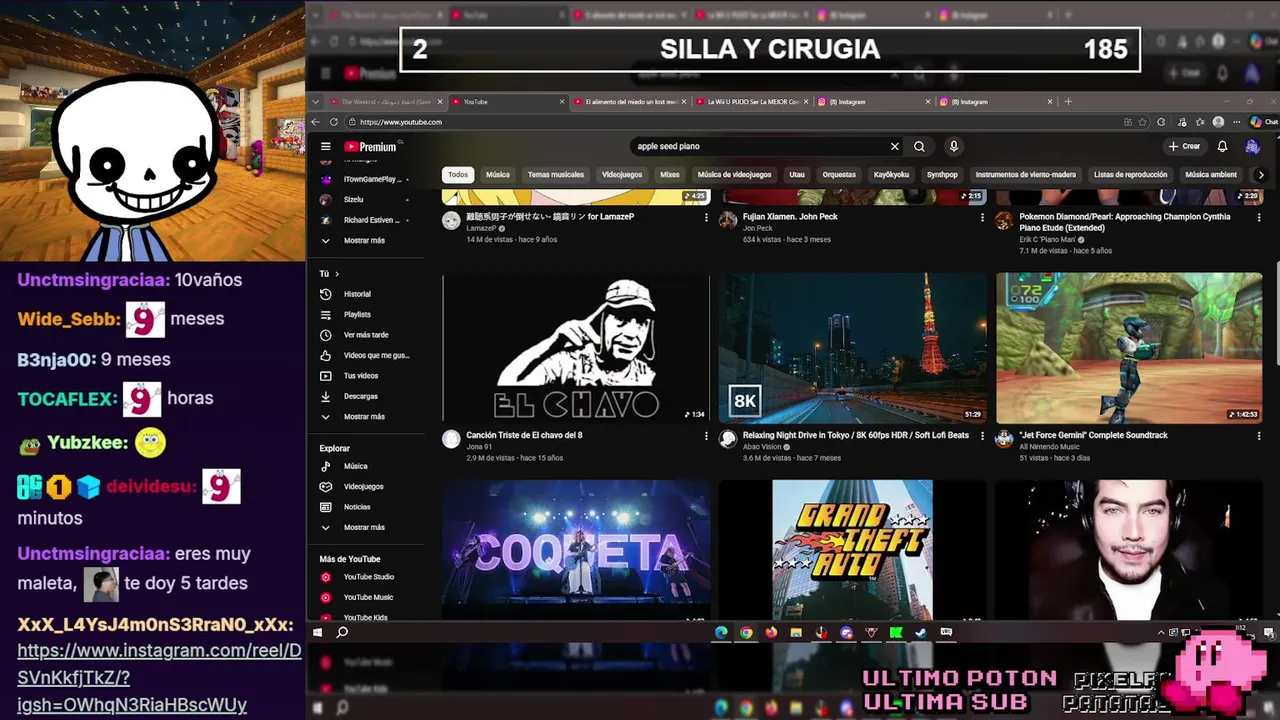Play the El Chavo video thumbnail
The height and width of the screenshot is (720, 1280).
tap(576, 348)
